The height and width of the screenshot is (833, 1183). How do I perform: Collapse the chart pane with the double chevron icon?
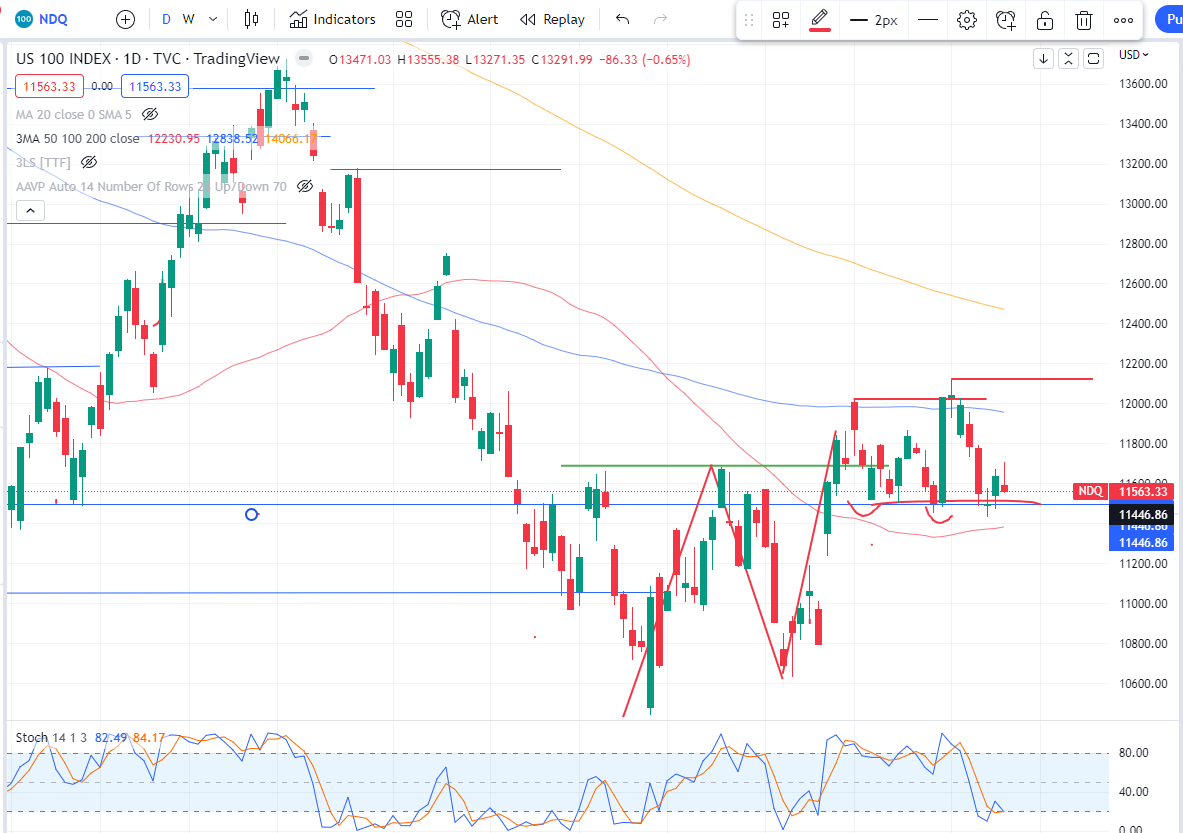1068,58
